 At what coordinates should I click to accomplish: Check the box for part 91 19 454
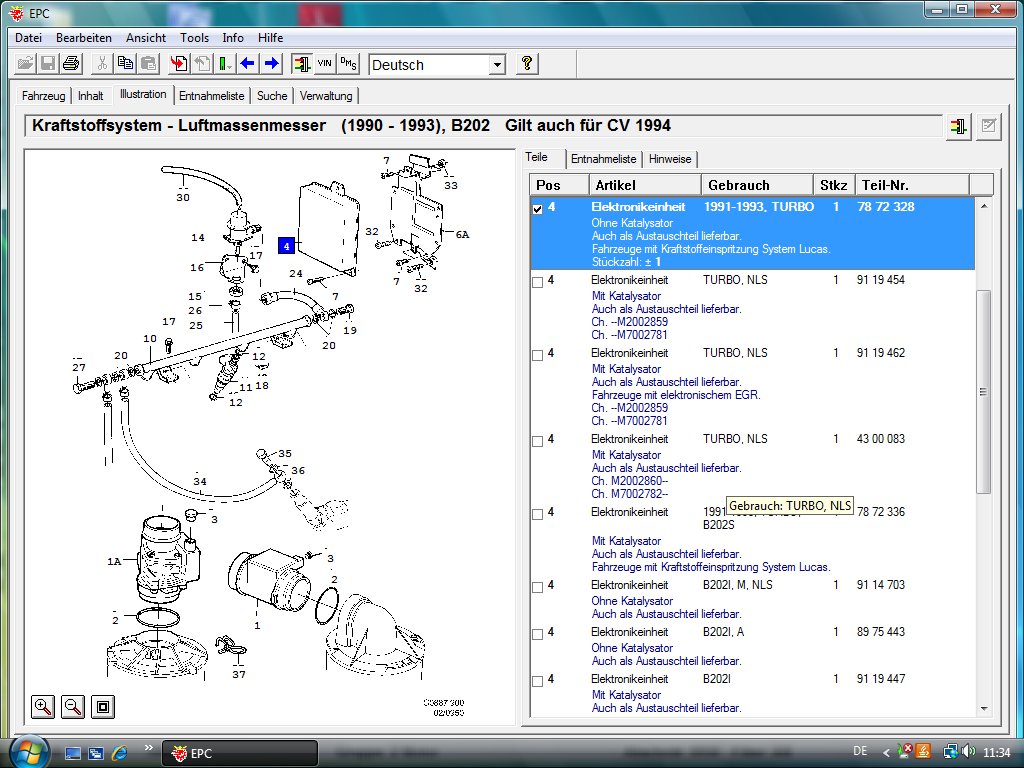(x=537, y=282)
